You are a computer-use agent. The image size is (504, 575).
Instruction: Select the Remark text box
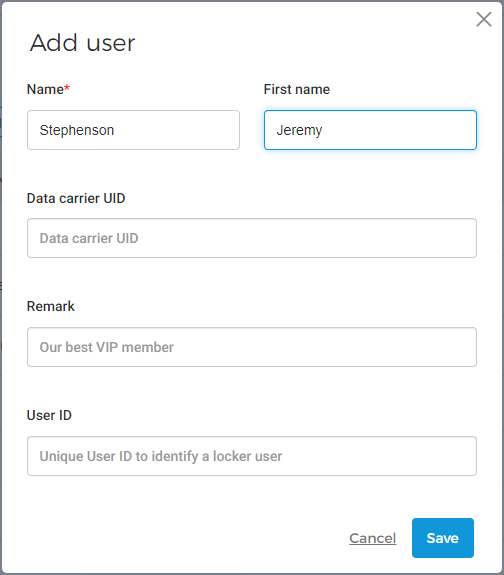[x=252, y=347]
